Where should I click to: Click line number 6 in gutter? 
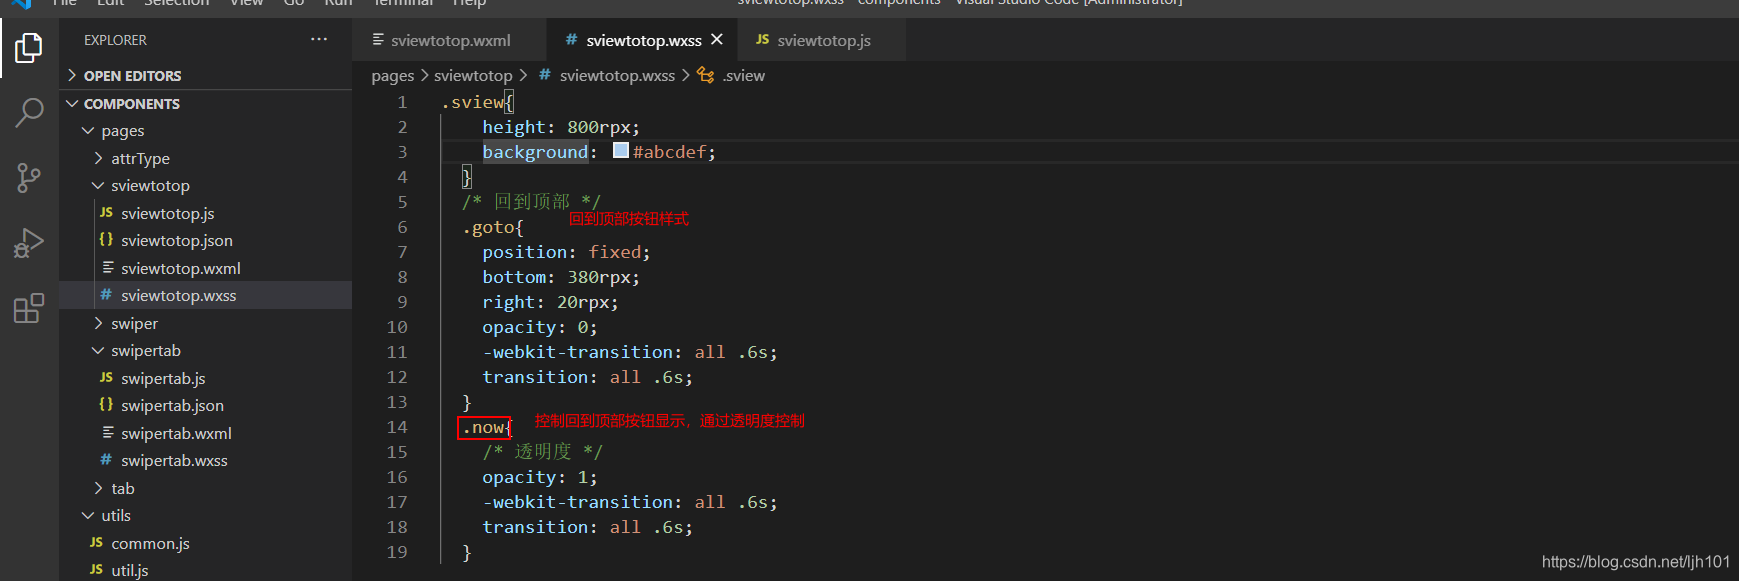click(x=402, y=227)
